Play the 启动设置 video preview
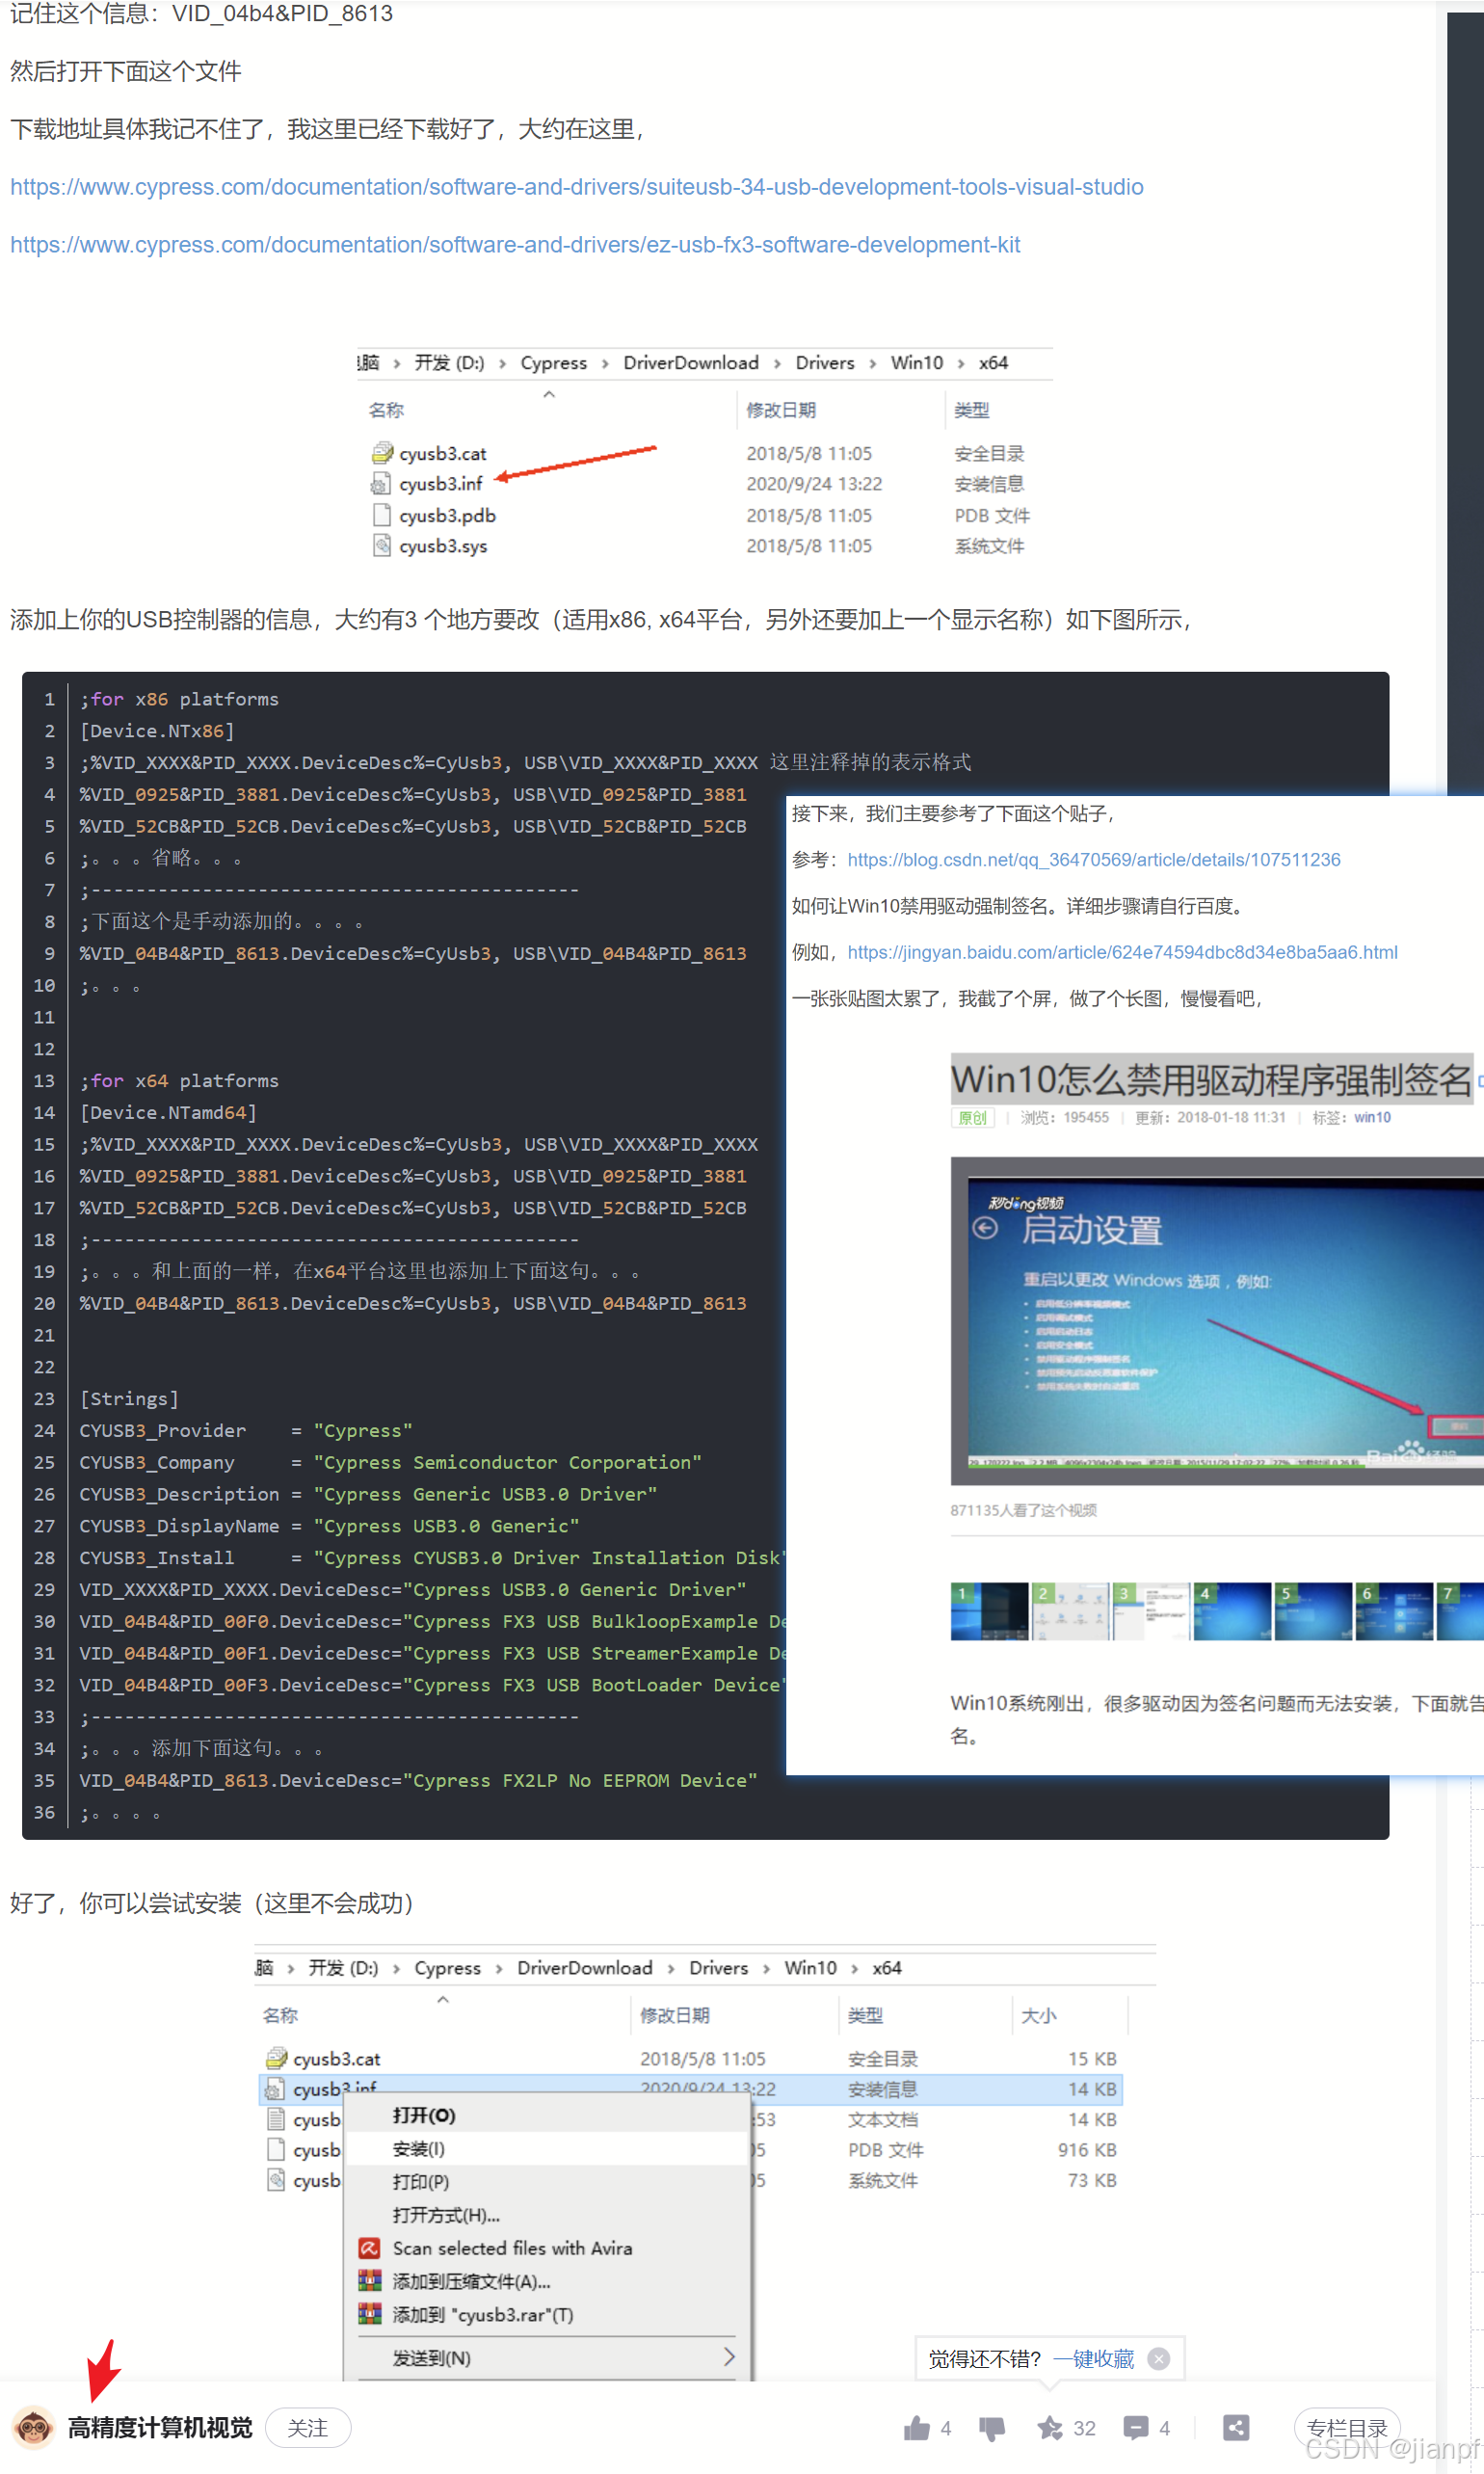The width and height of the screenshot is (1484, 2474). tap(1217, 1321)
